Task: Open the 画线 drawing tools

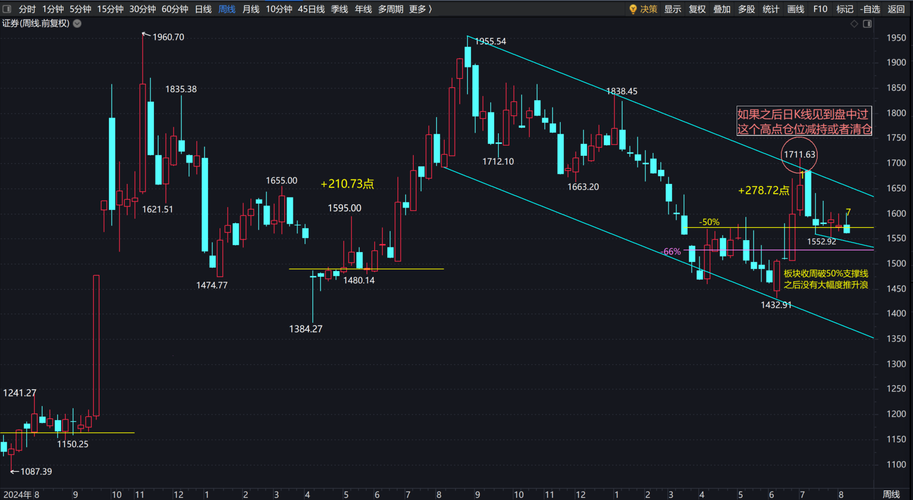Action: click(795, 9)
